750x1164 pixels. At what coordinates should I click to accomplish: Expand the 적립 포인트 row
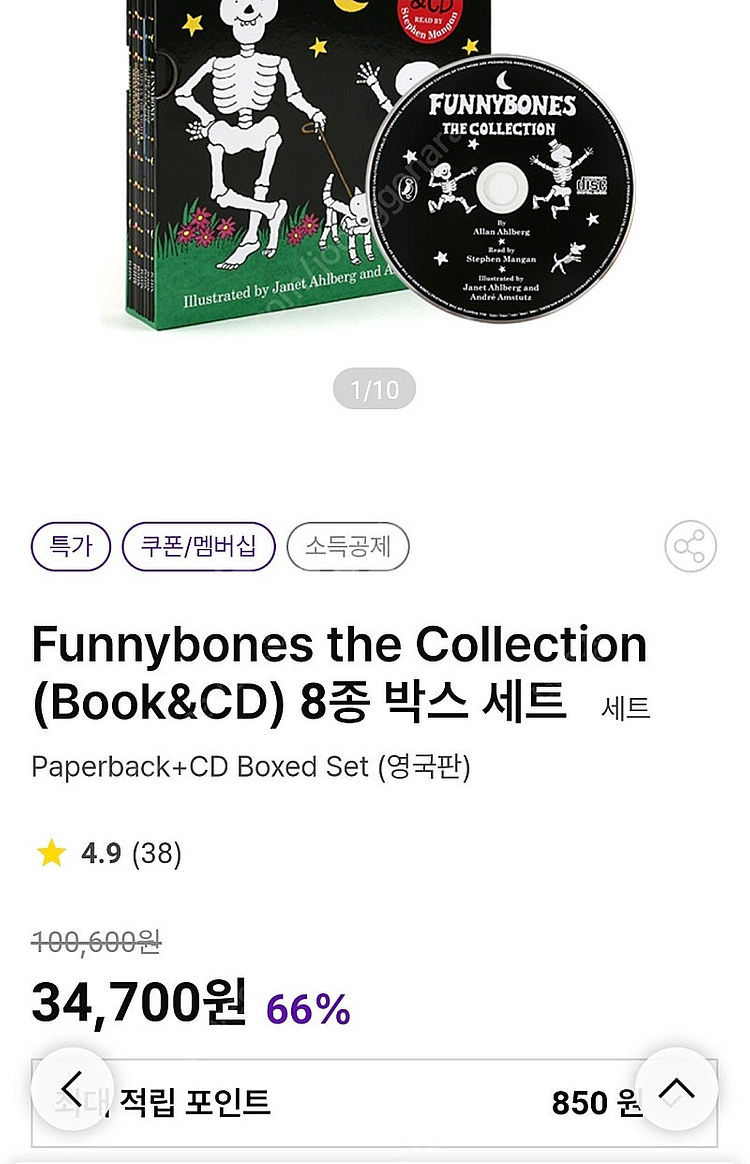pos(374,1103)
